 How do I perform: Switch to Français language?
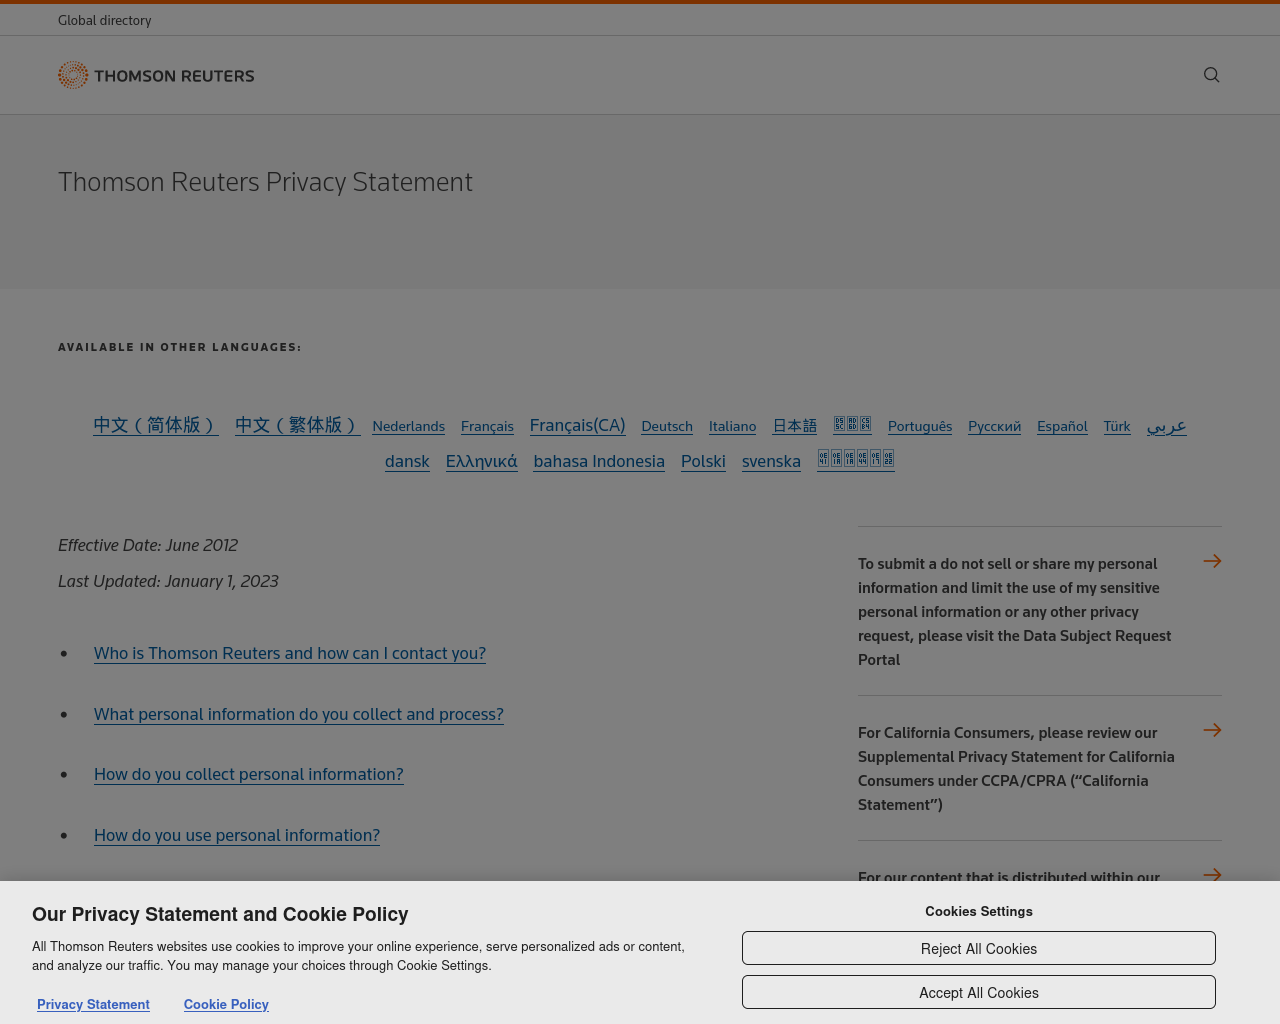pyautogui.click(x=487, y=426)
